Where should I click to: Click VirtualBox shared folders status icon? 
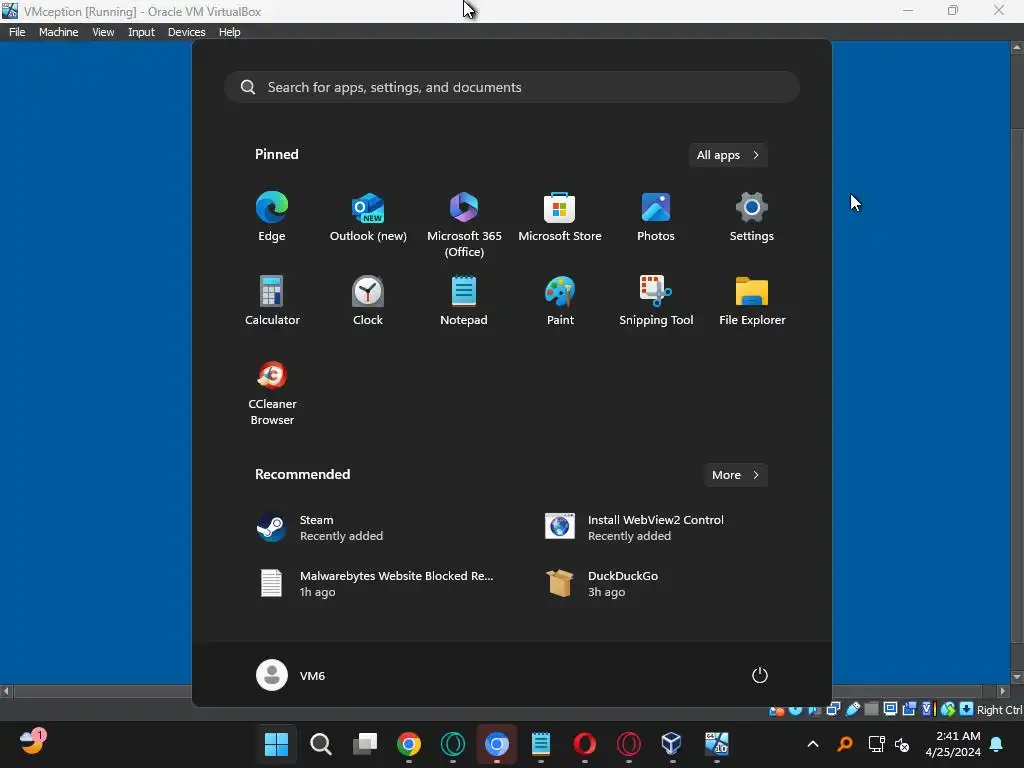pos(871,709)
